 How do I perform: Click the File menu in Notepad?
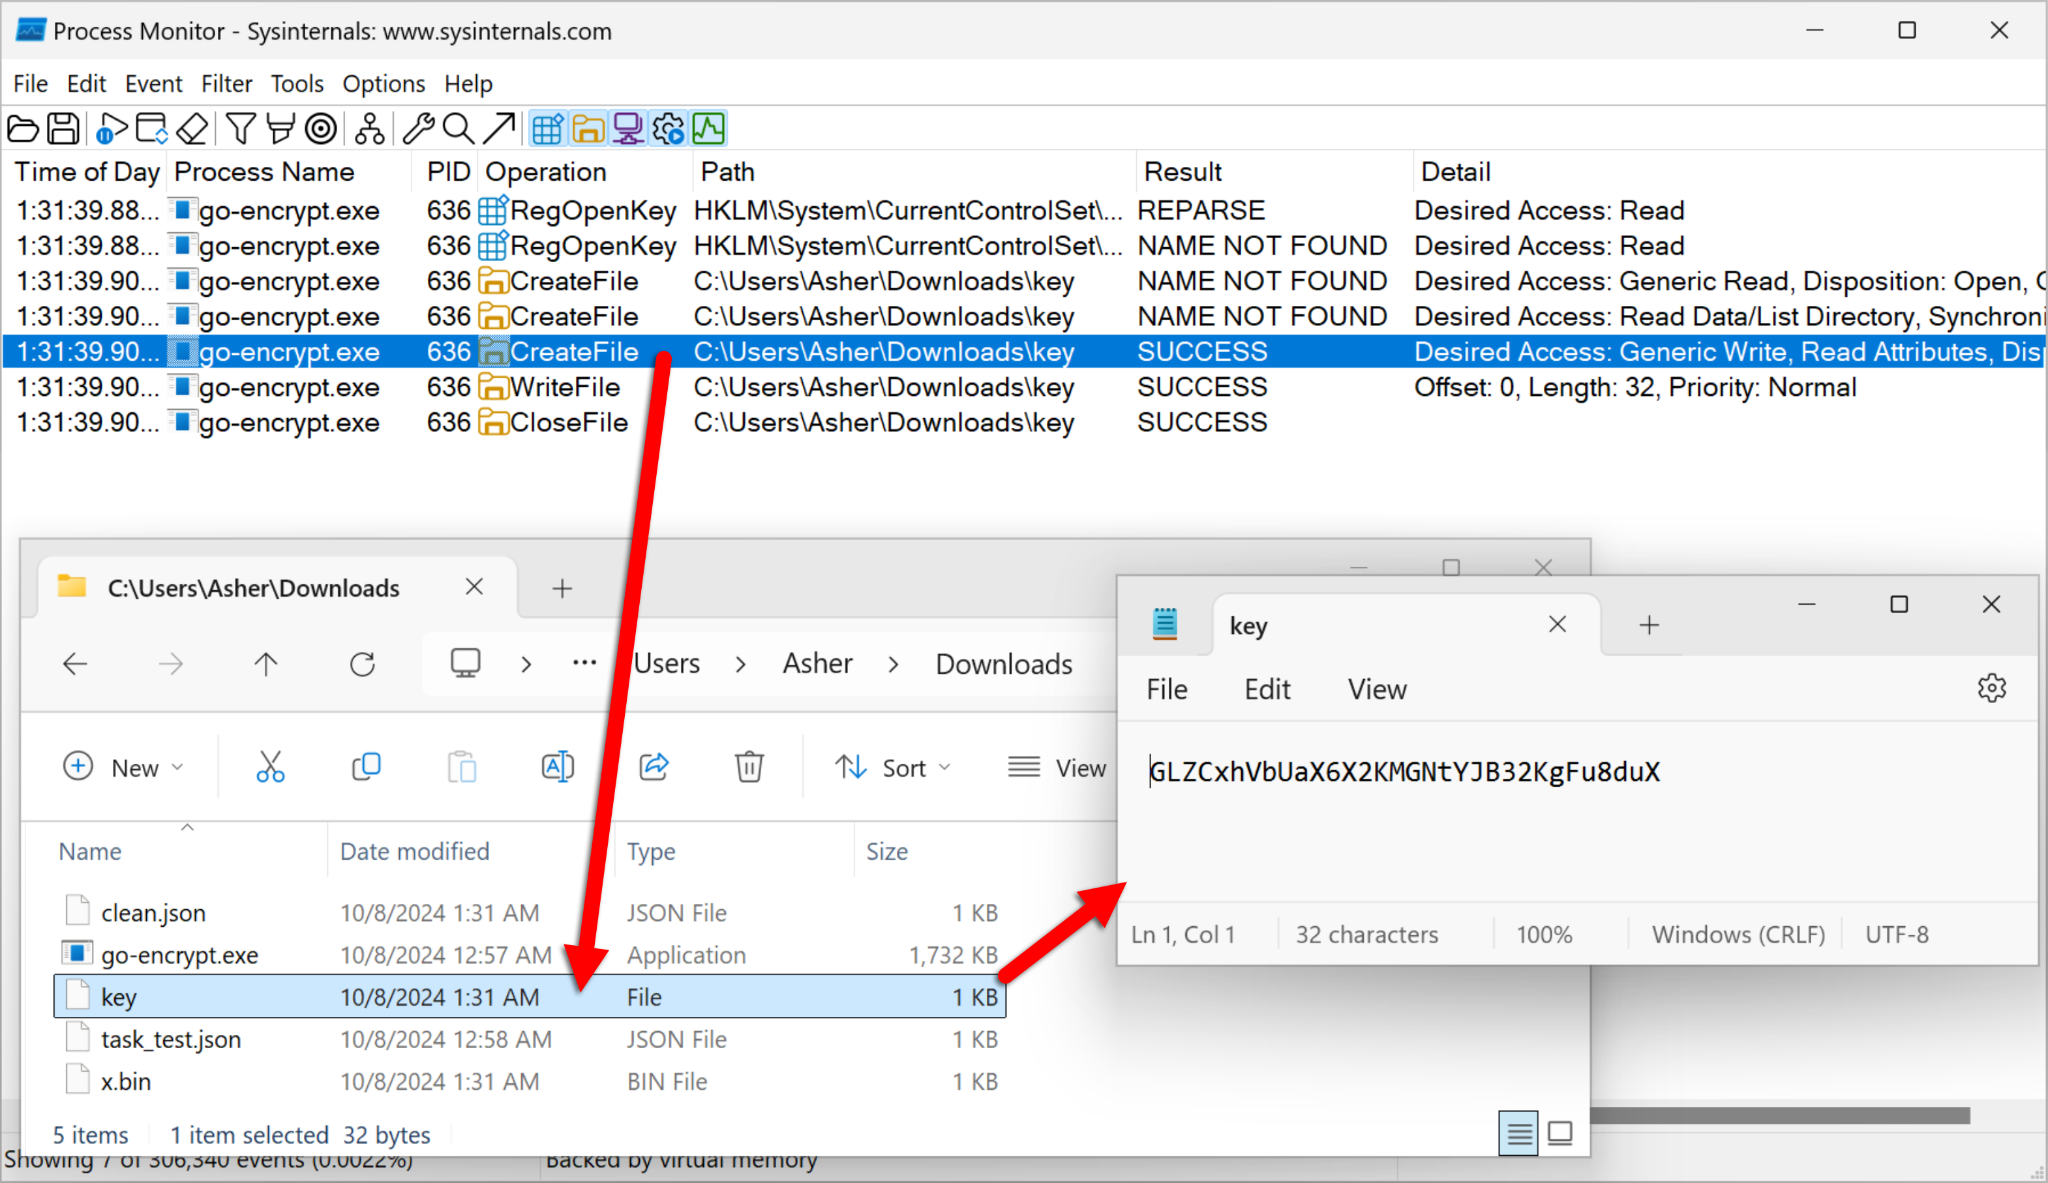[1165, 689]
